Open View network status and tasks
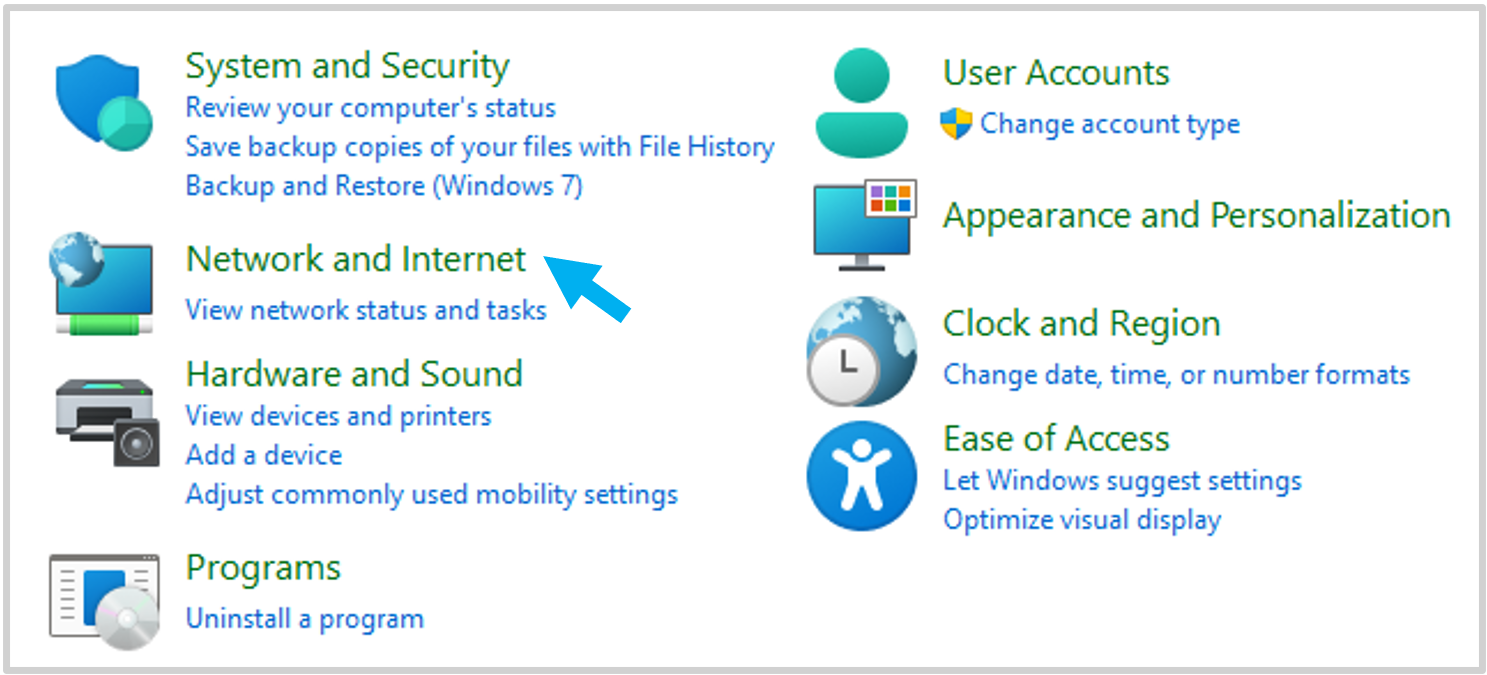The width and height of the screenshot is (1487, 675). (366, 310)
